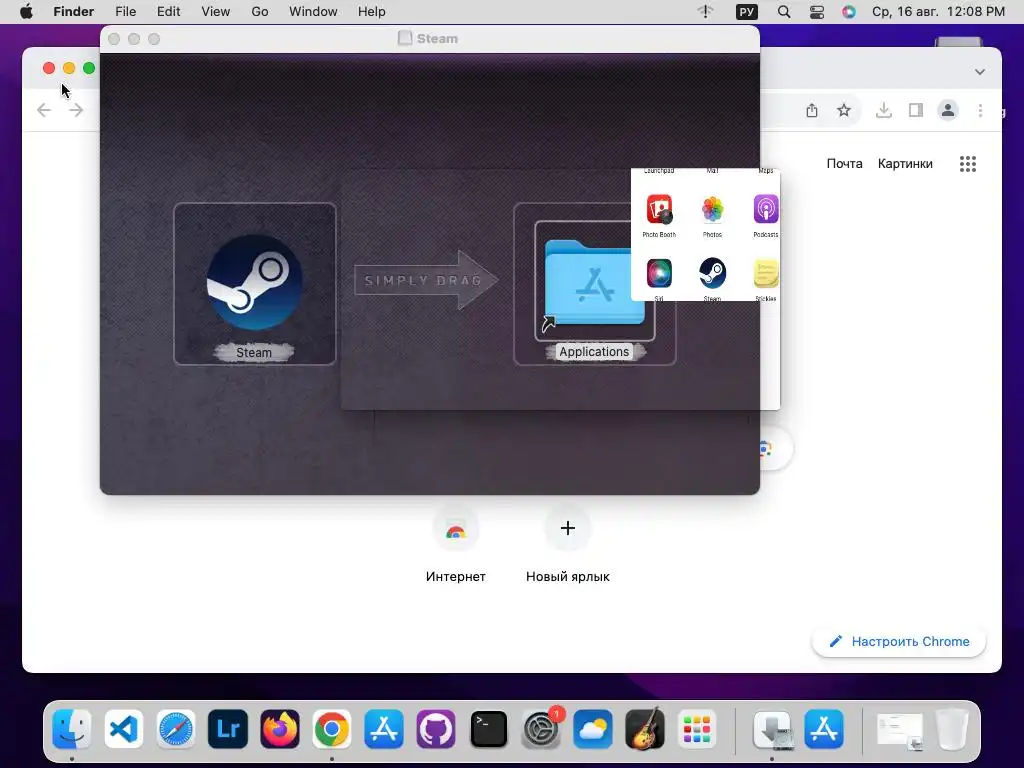Viewport: 1024px width, 768px height.
Task: Open the Trash in the Dock
Action: coord(952,729)
